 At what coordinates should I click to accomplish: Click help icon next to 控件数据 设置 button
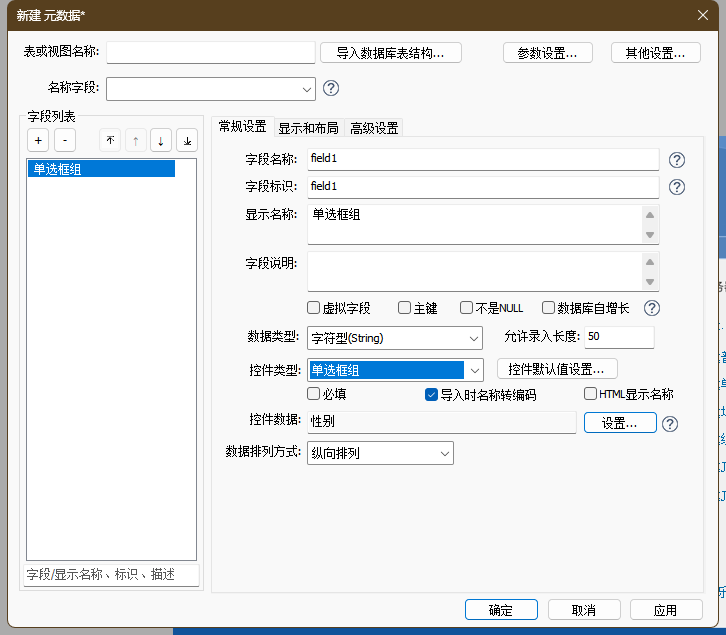pos(670,424)
